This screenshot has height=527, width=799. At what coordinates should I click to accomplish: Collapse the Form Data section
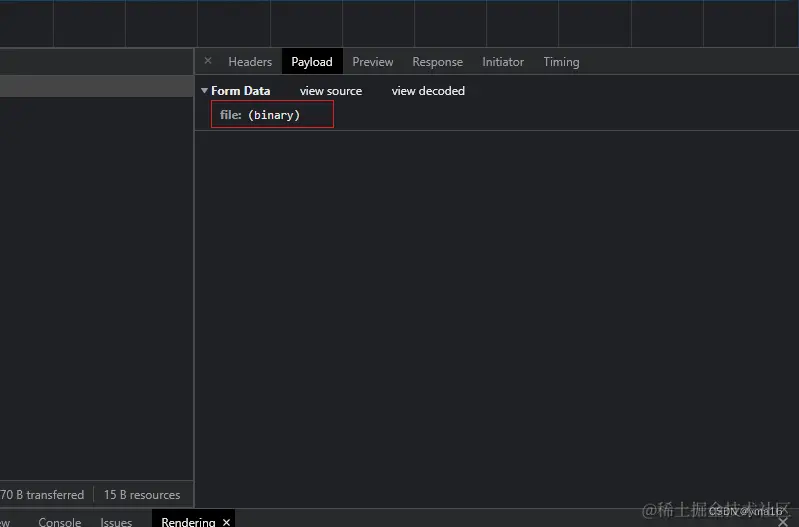coord(204,91)
